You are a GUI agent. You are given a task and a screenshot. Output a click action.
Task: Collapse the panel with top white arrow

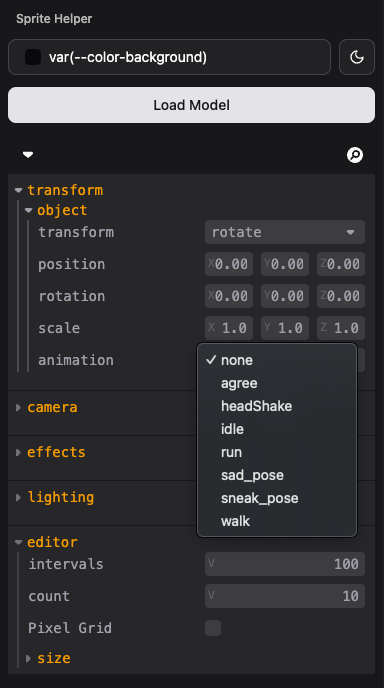click(x=28, y=155)
